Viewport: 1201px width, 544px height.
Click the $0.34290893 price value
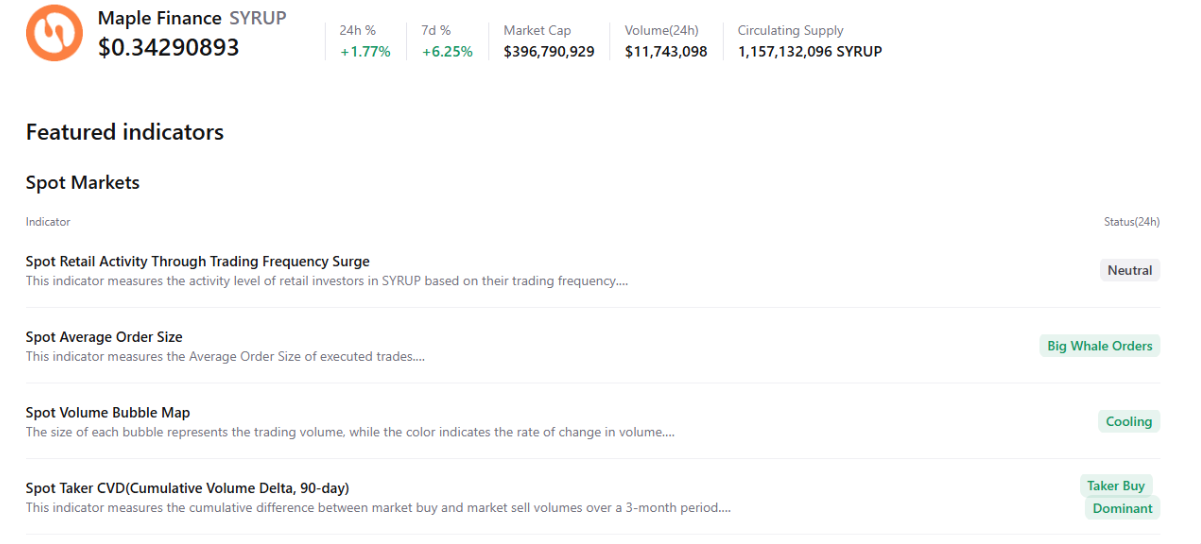(x=168, y=47)
